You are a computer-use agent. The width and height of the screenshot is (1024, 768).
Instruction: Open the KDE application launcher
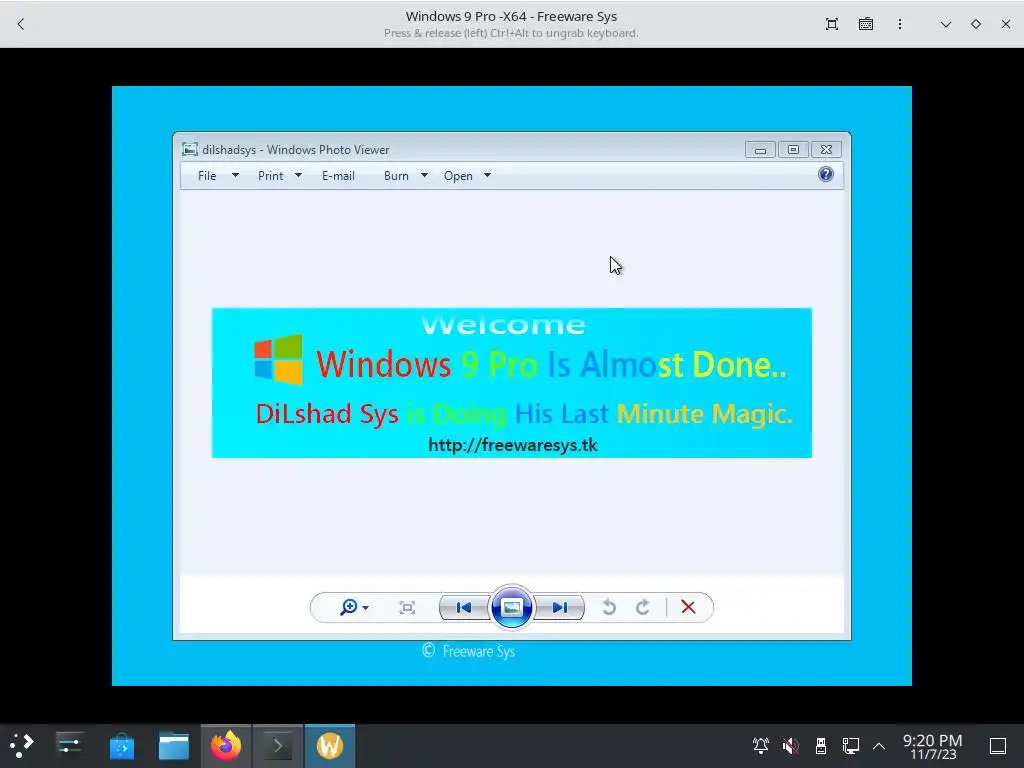tap(22, 745)
